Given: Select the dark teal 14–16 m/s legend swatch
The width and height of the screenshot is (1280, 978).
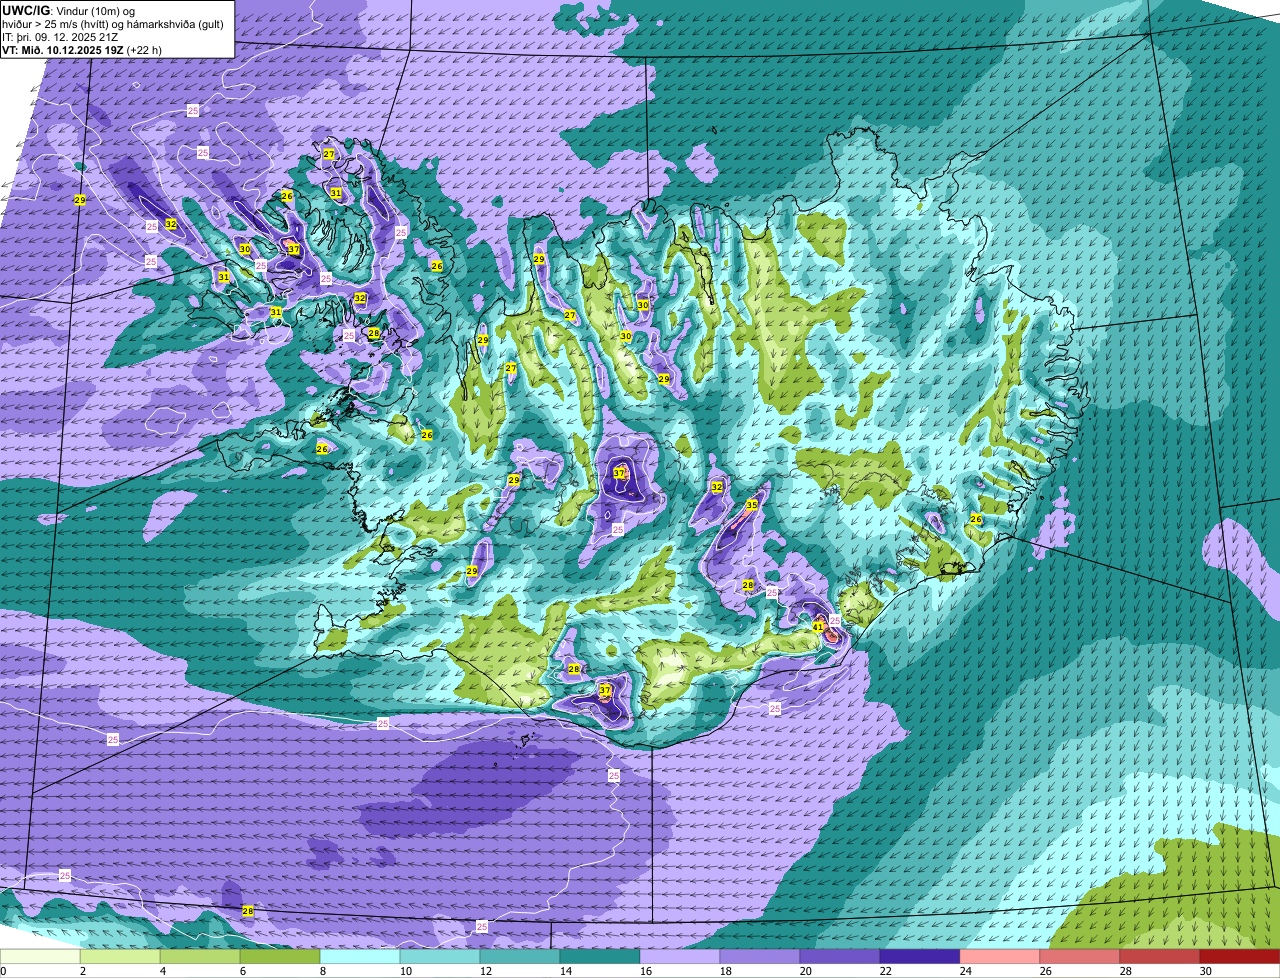Looking at the screenshot, I should click(x=601, y=957).
